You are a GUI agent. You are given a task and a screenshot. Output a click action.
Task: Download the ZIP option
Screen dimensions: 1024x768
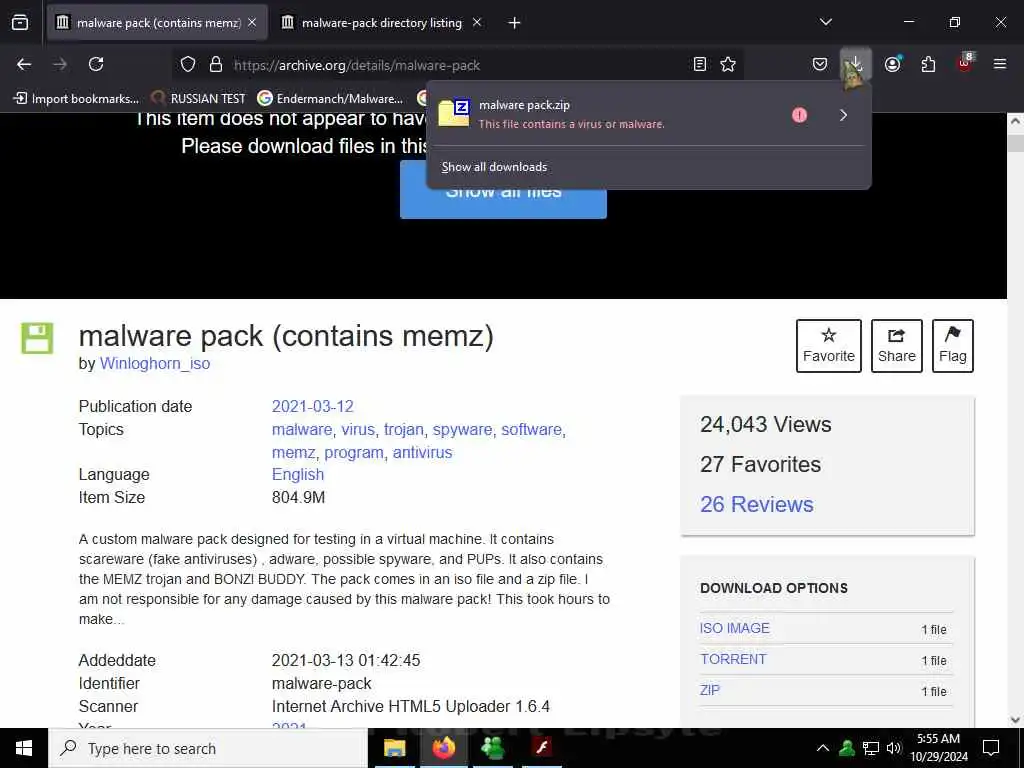[x=710, y=690]
